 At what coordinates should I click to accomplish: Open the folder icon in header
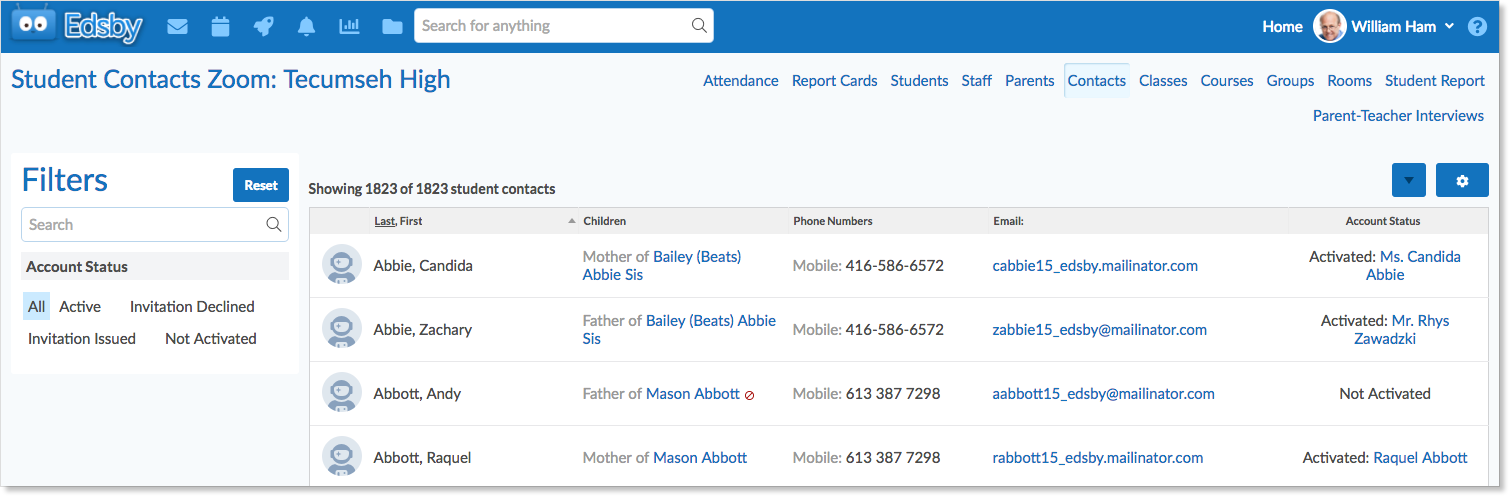392,27
